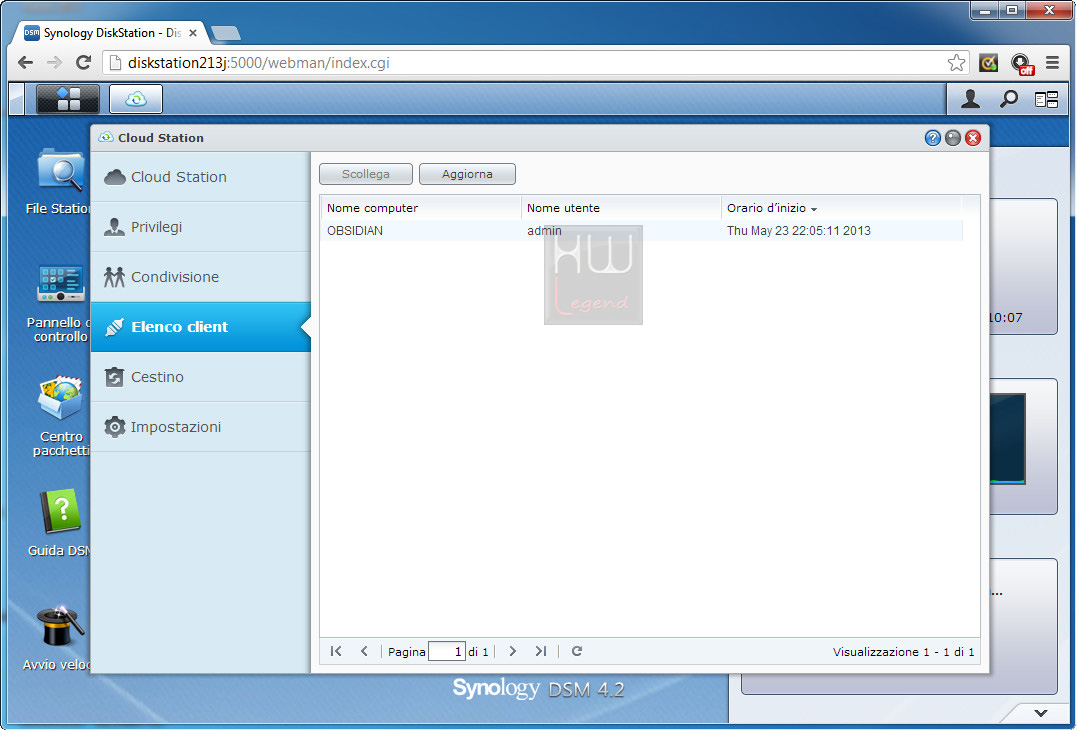Click the yellow checkmark extension icon
The width and height of the screenshot is (1077, 731).
point(988,63)
